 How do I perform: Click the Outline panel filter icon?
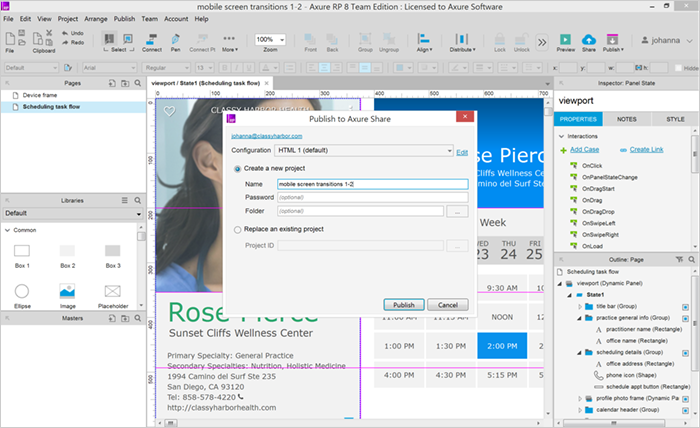coord(679,259)
